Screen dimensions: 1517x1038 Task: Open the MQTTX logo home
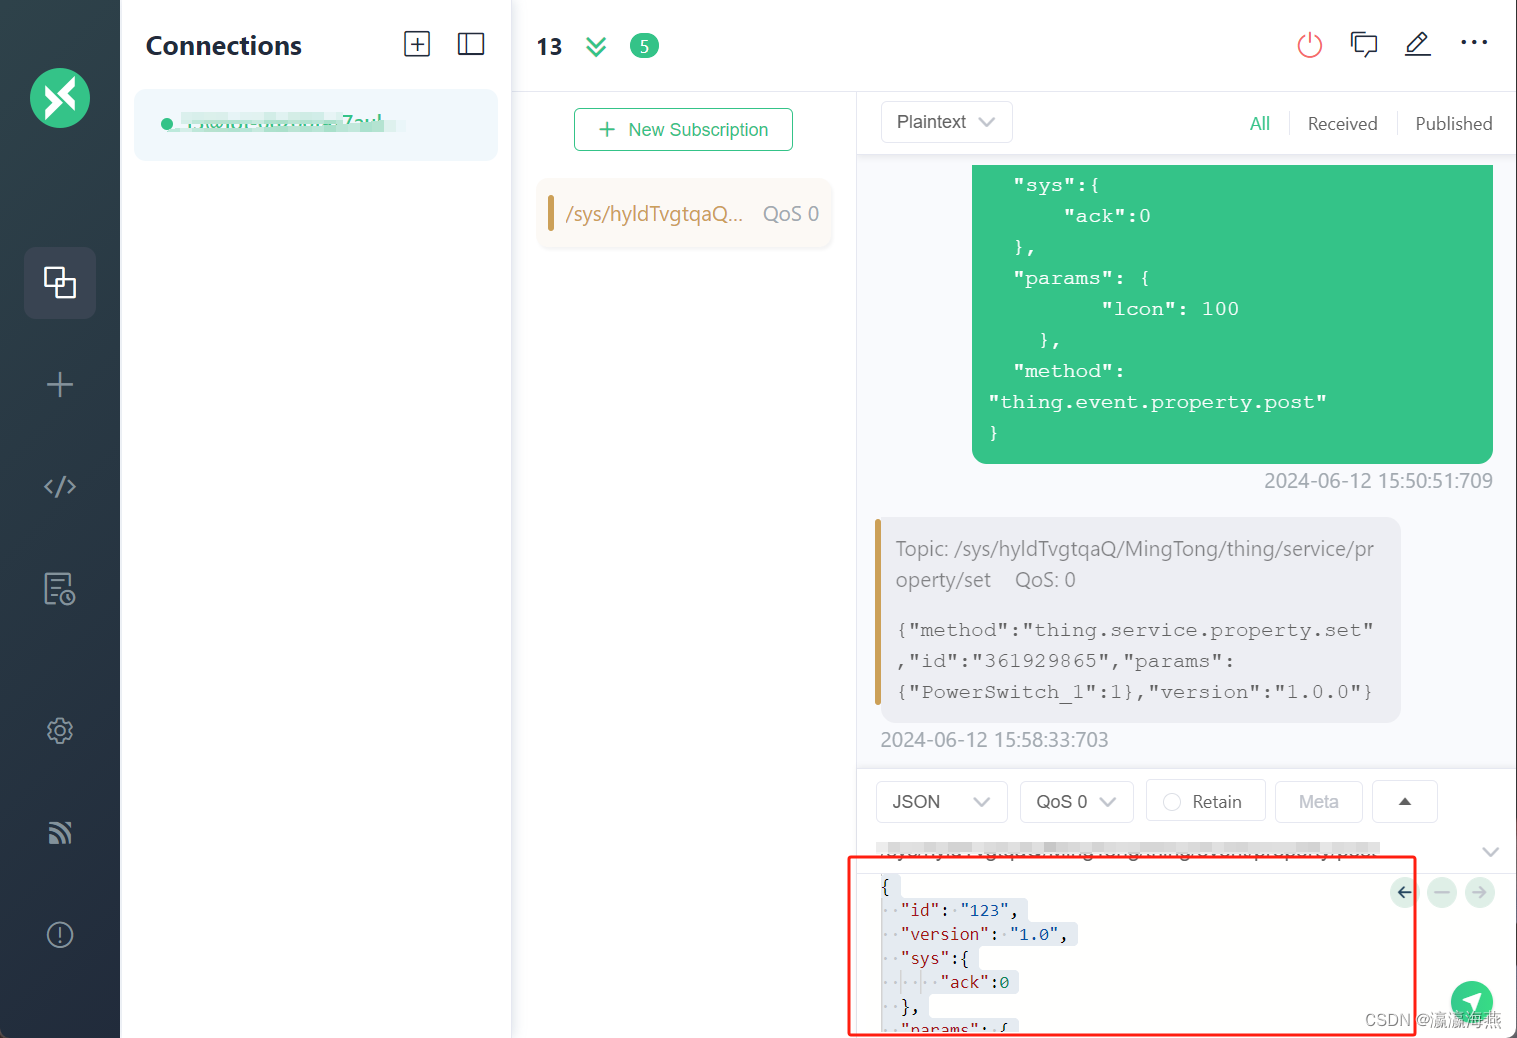point(60,98)
